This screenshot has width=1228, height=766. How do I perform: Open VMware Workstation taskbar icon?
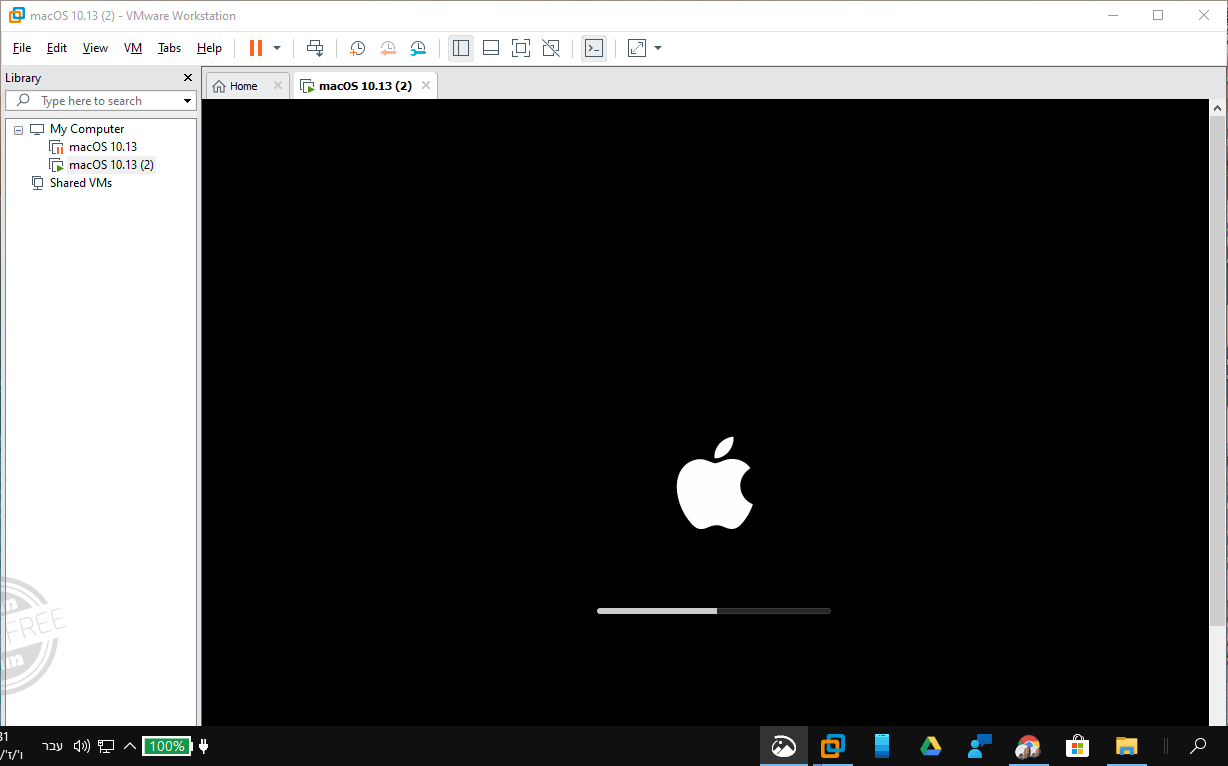[832, 746]
